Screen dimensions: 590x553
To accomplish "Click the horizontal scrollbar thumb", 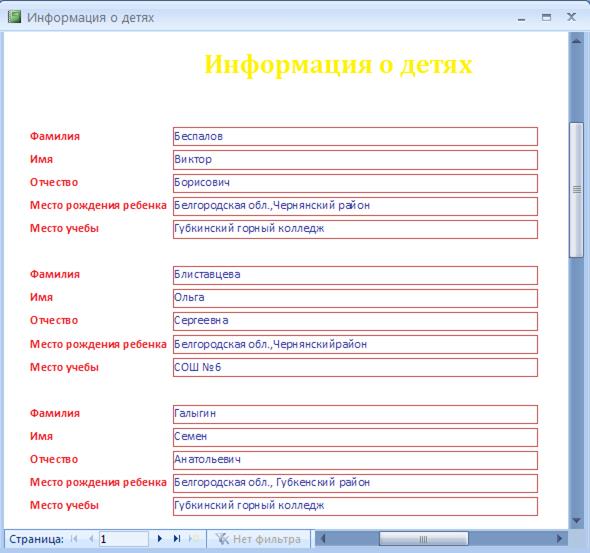I will click(424, 539).
